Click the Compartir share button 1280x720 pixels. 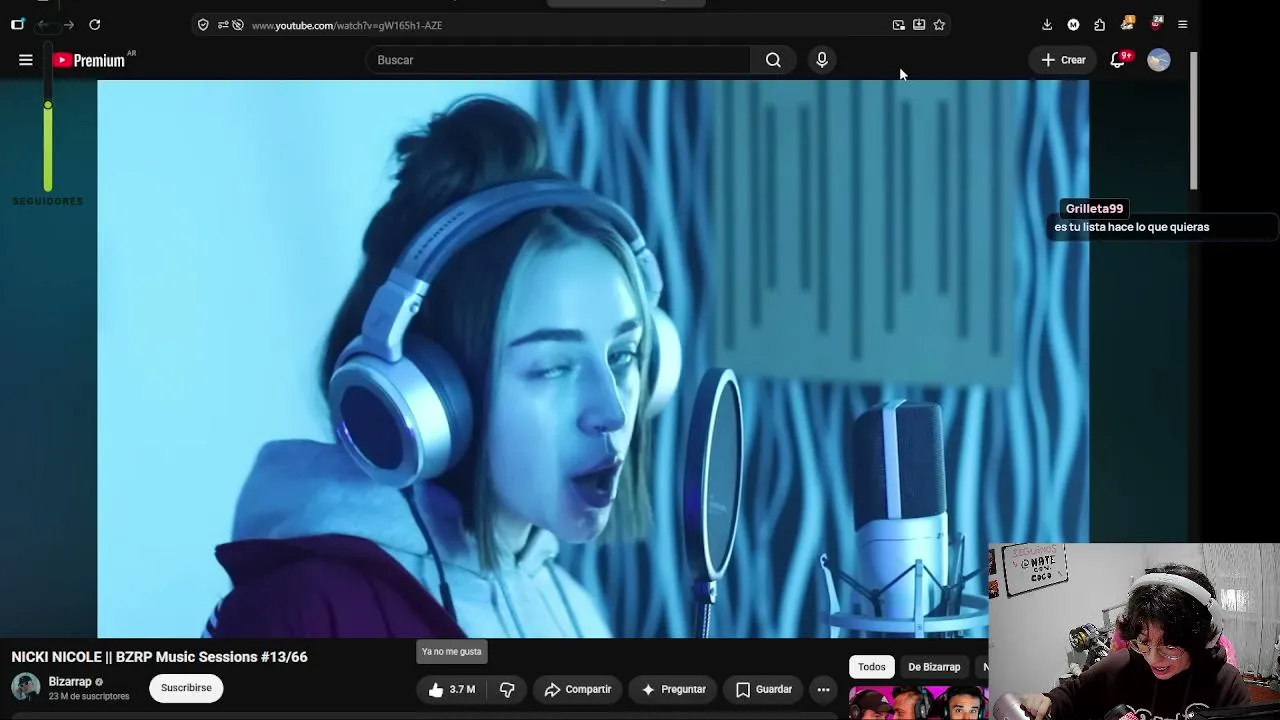pyautogui.click(x=578, y=689)
